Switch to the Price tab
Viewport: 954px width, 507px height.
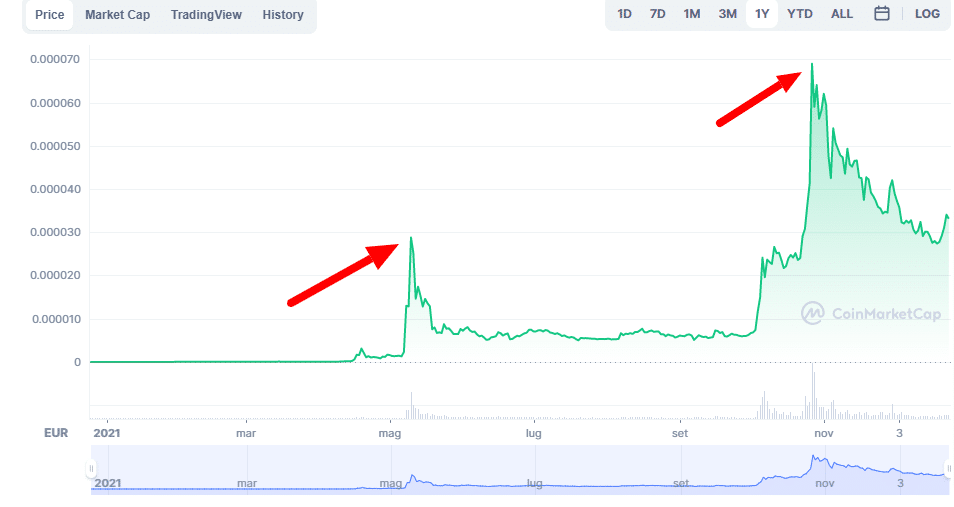(49, 15)
